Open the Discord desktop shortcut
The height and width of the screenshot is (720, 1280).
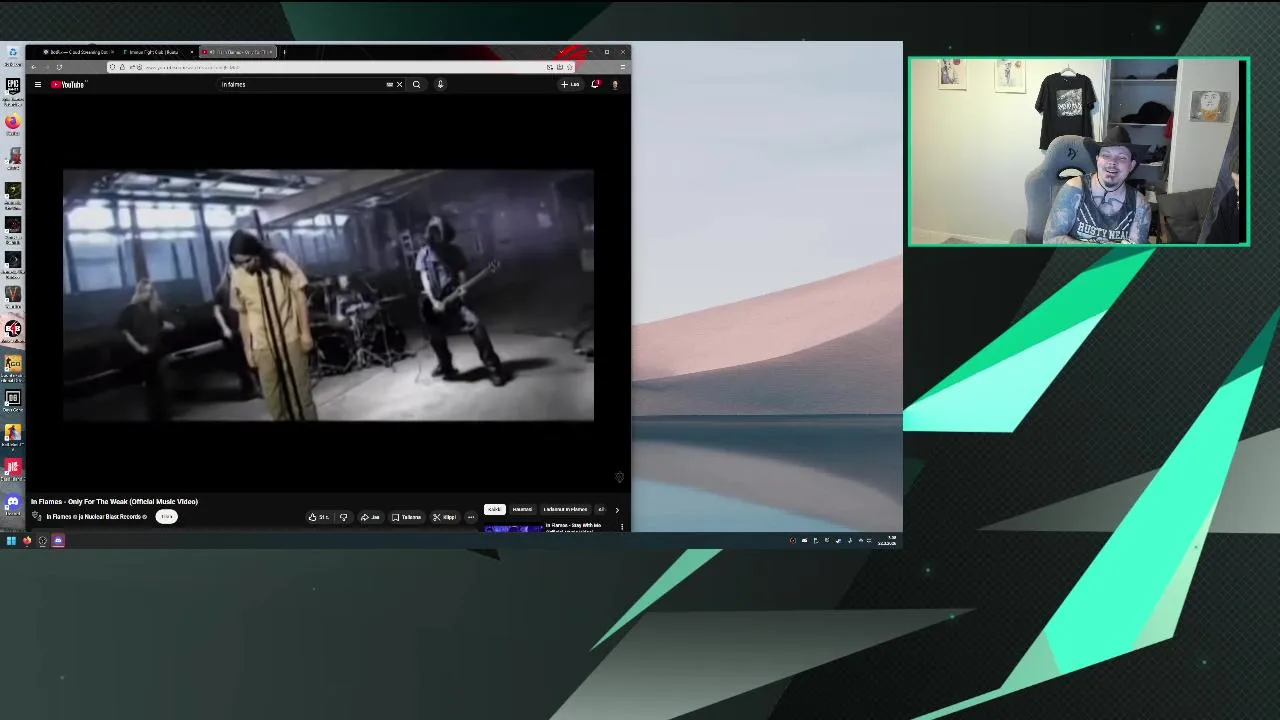coord(12,505)
